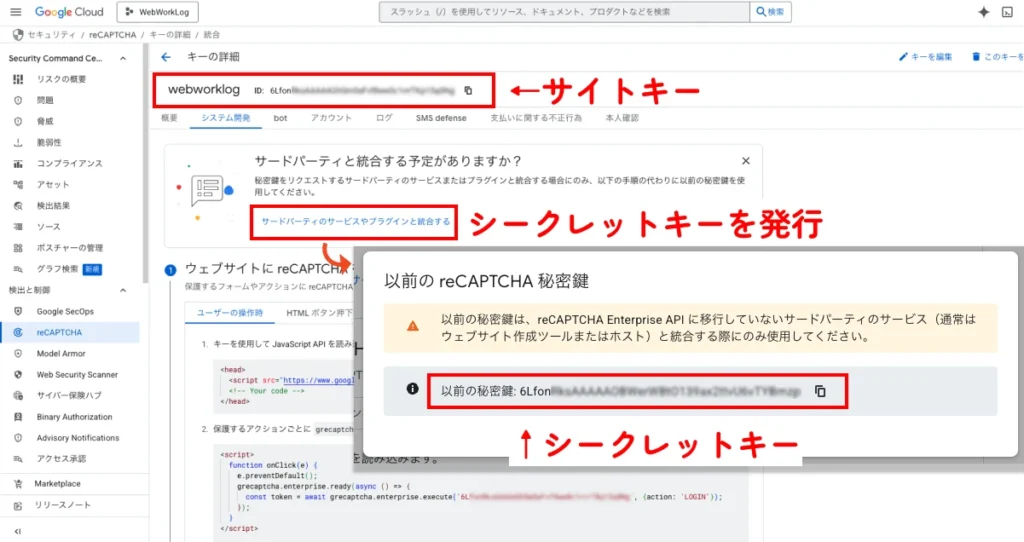Screen dimensions: 1024x542
Task: Close the third-party integration banner
Action: tap(745, 160)
